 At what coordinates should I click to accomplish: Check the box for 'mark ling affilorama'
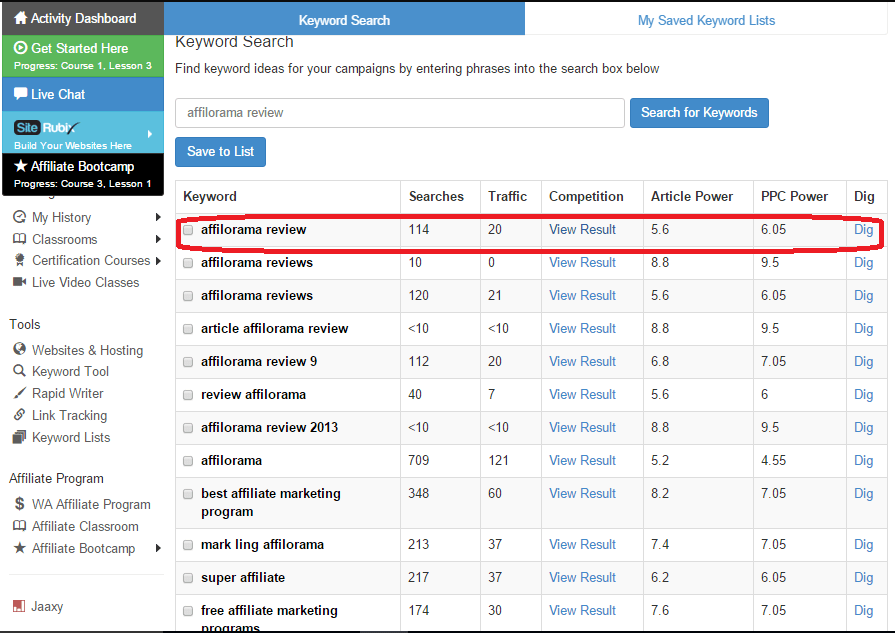pyautogui.click(x=188, y=545)
